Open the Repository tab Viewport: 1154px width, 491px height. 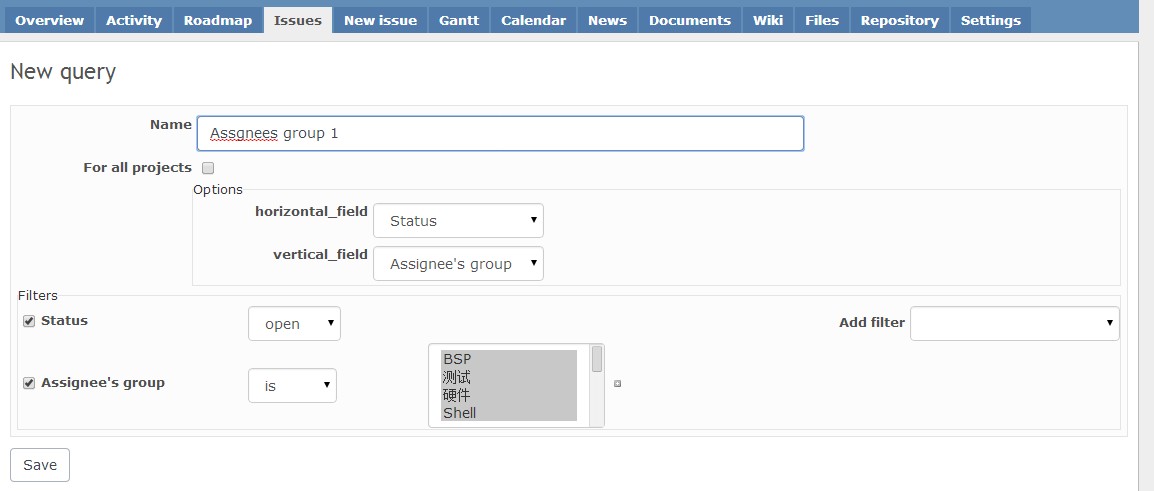(x=899, y=21)
